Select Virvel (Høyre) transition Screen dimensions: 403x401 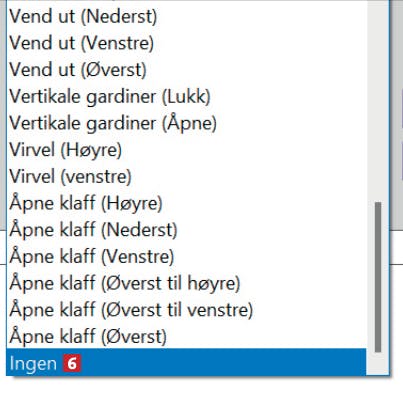click(x=186, y=150)
